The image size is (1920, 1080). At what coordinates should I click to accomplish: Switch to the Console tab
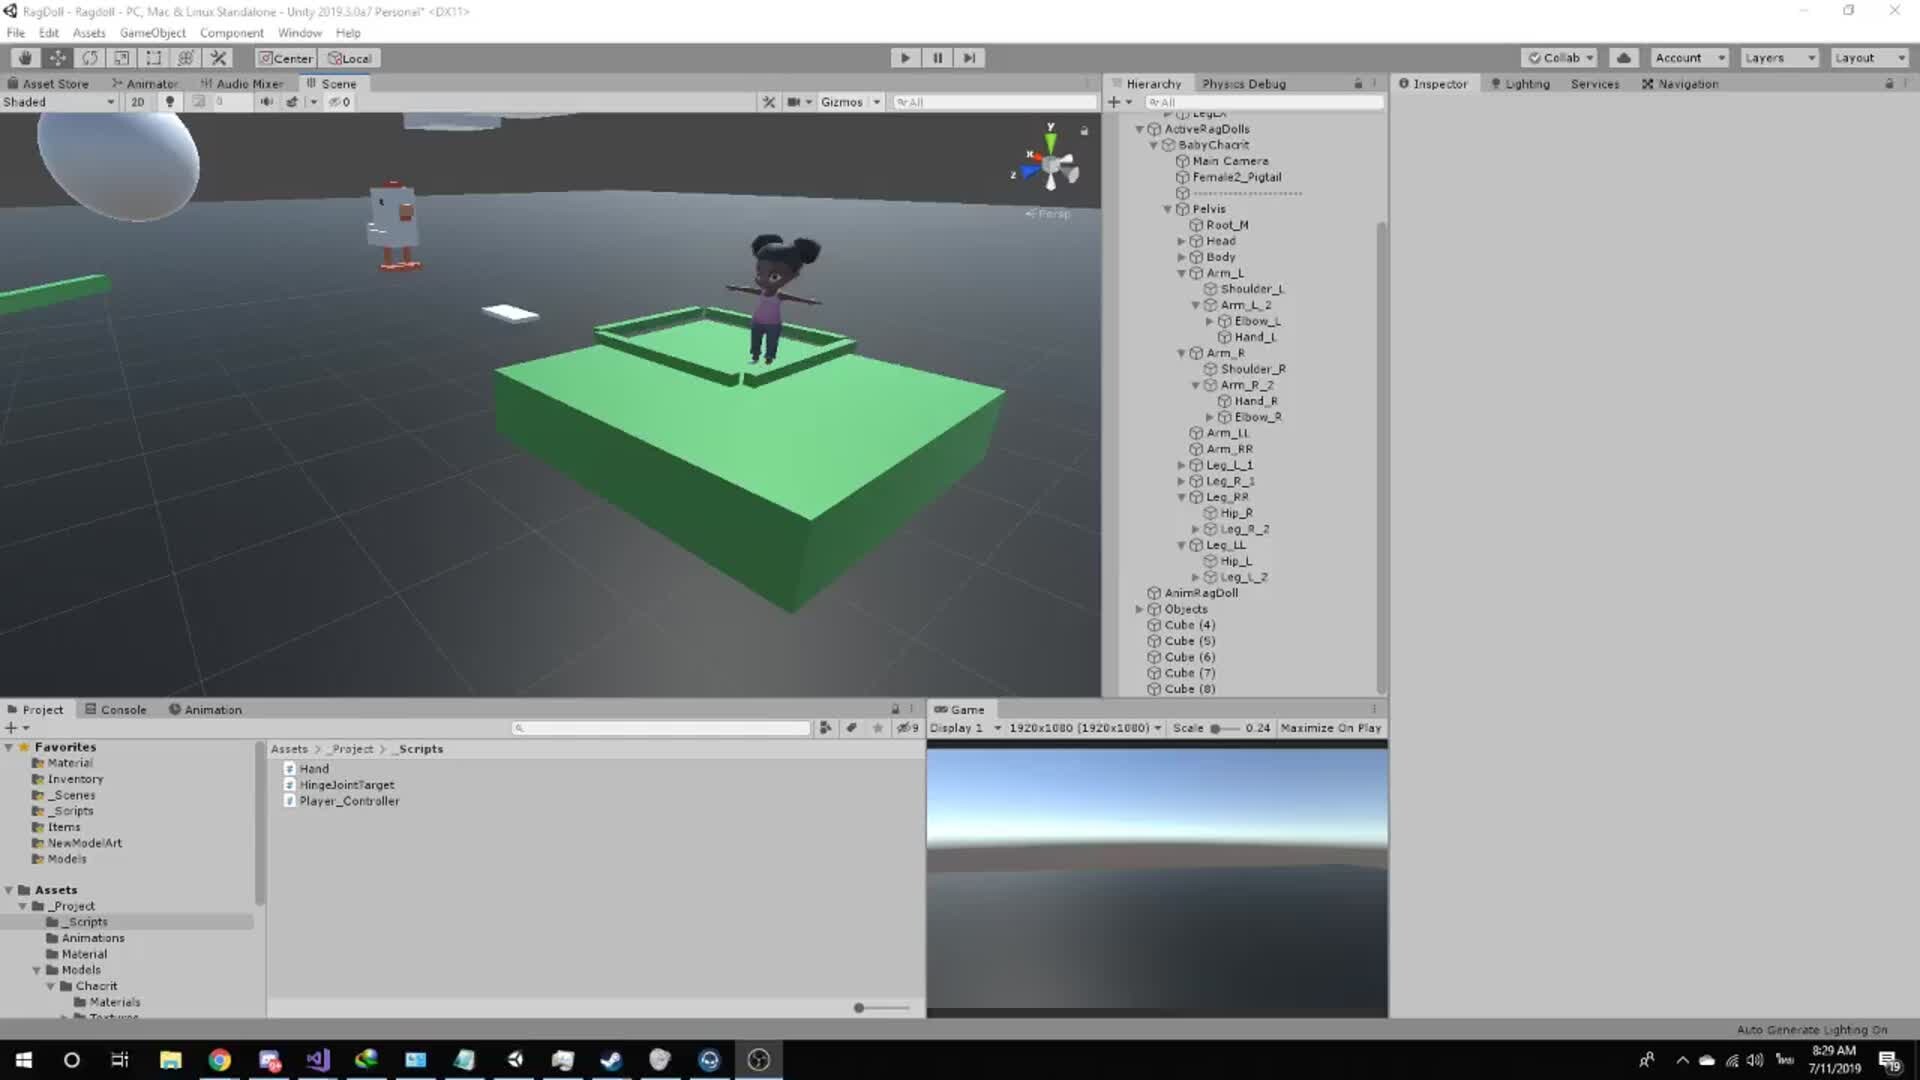click(x=116, y=710)
